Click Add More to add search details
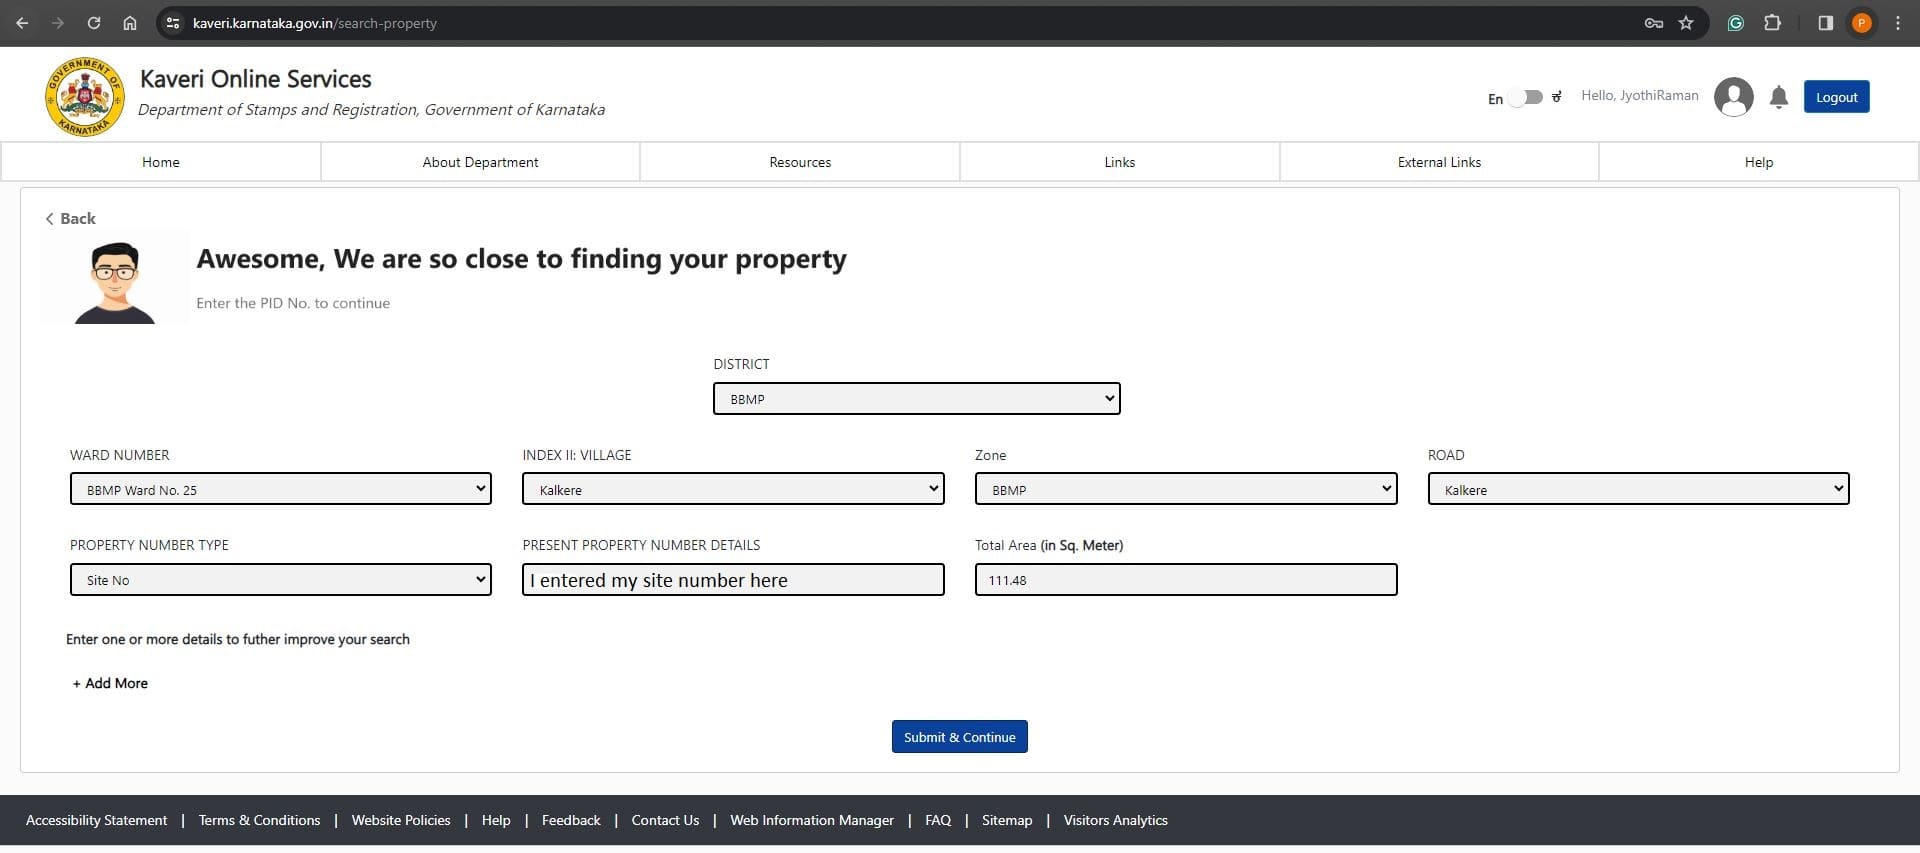 tap(110, 683)
